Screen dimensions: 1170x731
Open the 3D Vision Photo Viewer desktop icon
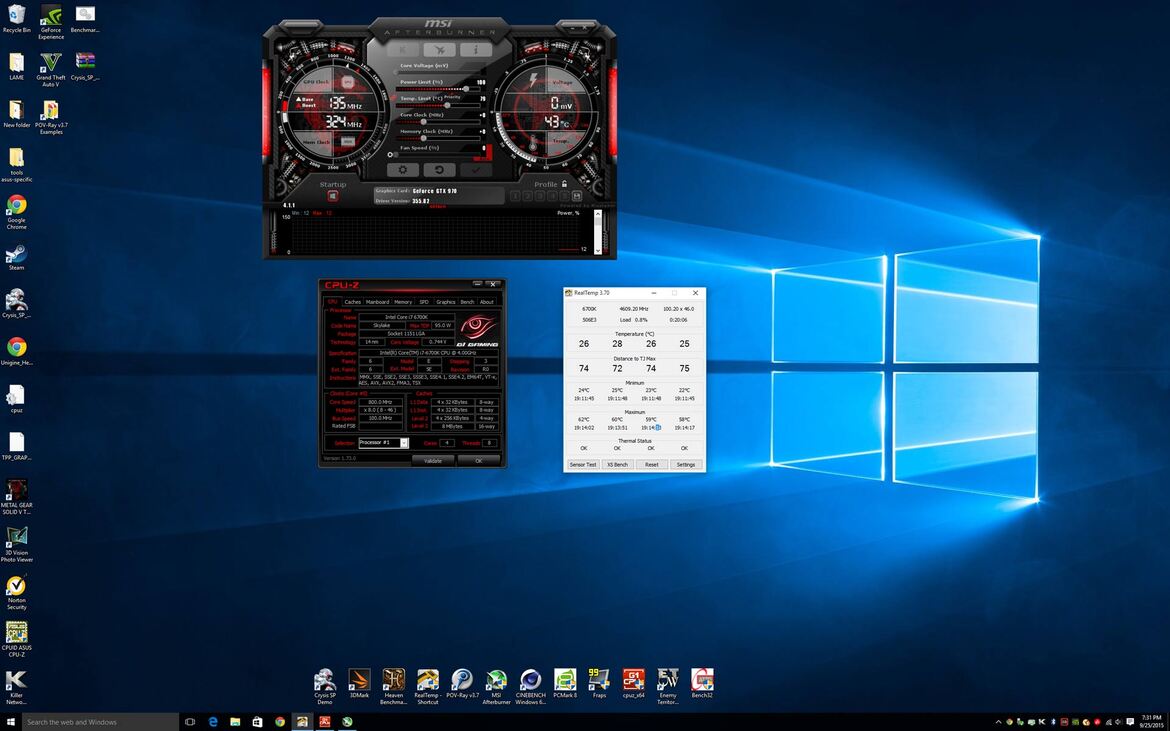[16, 545]
